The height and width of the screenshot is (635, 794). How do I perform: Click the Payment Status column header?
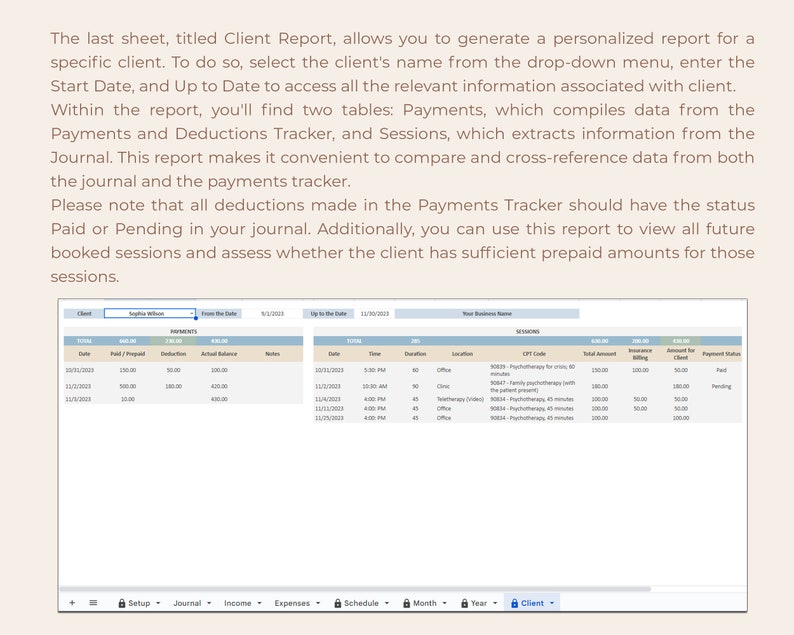click(721, 354)
